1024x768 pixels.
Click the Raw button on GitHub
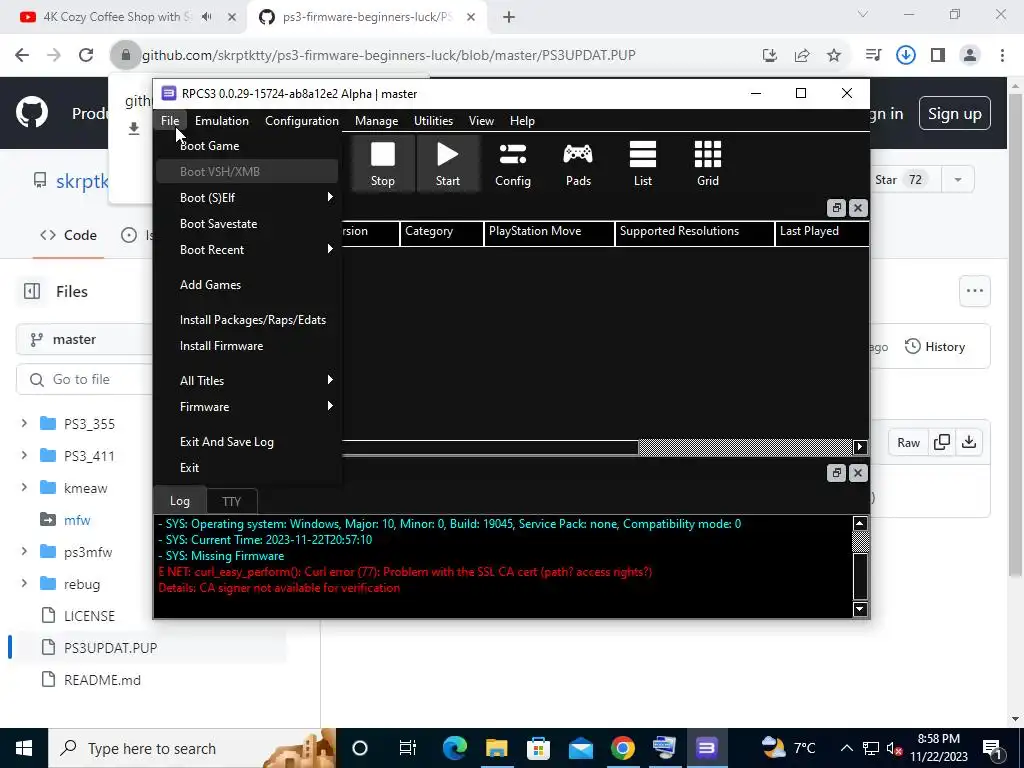click(908, 442)
